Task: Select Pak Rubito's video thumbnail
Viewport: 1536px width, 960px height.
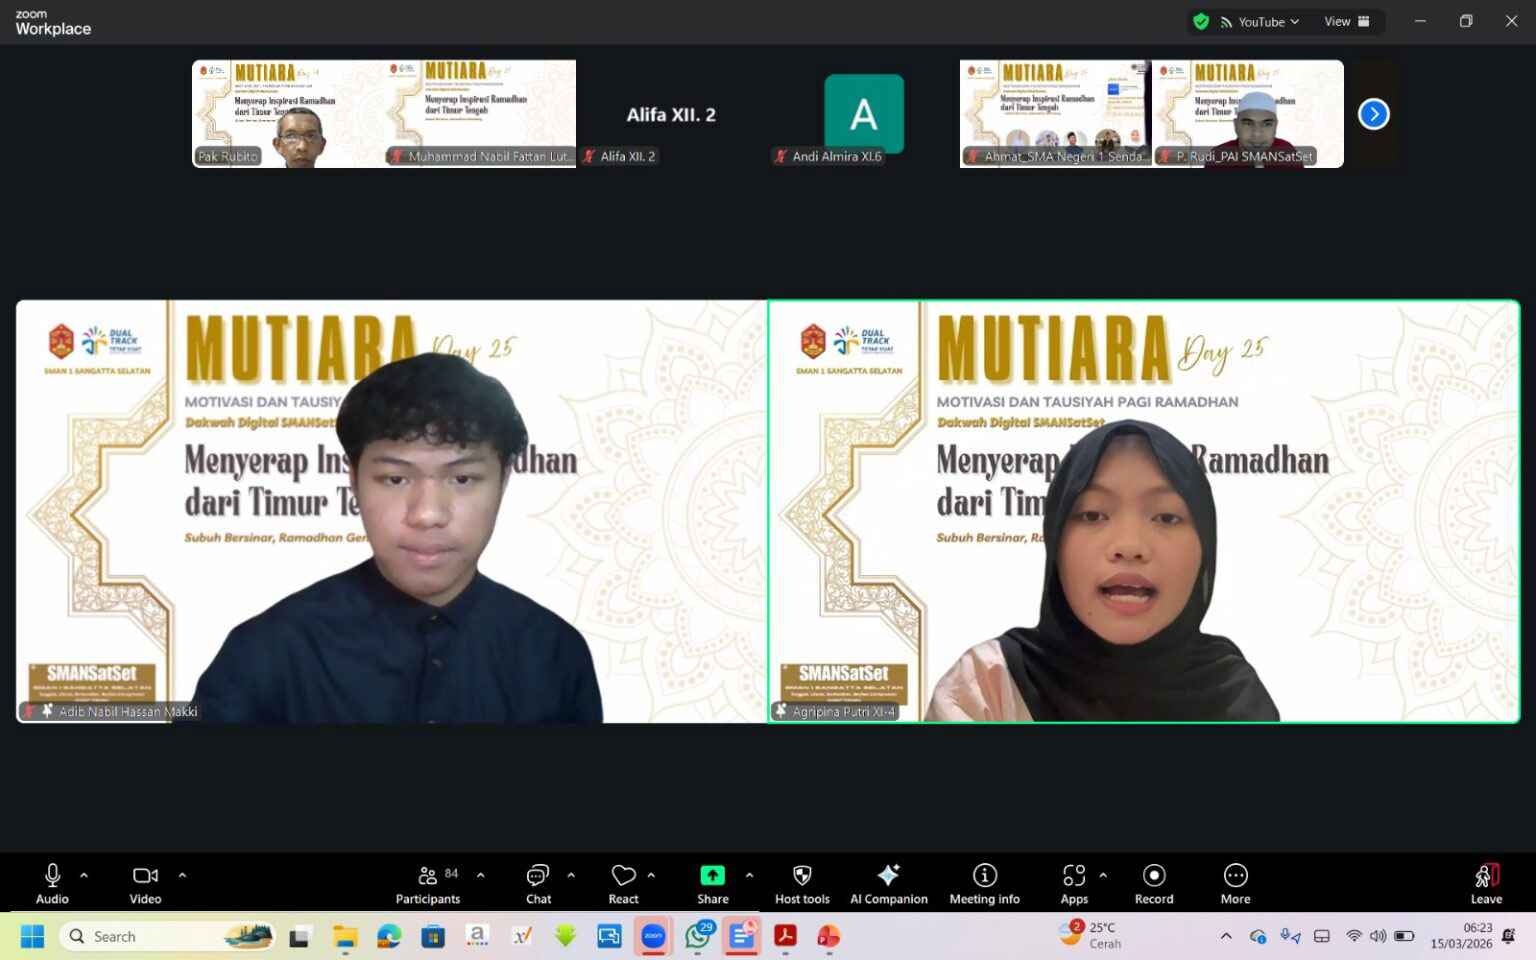Action: [288, 113]
